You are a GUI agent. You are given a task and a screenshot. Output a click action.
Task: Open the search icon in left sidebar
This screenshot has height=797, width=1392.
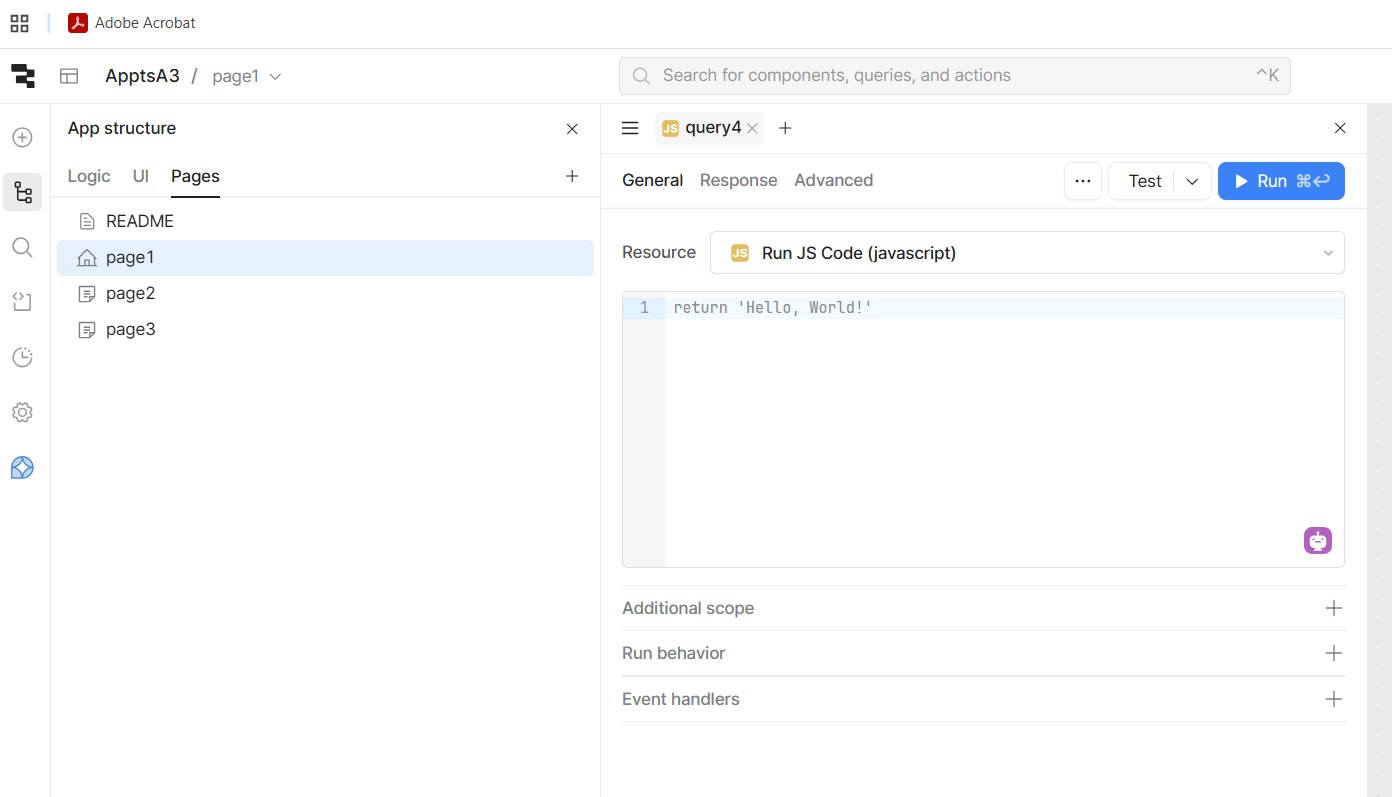pyautogui.click(x=22, y=247)
